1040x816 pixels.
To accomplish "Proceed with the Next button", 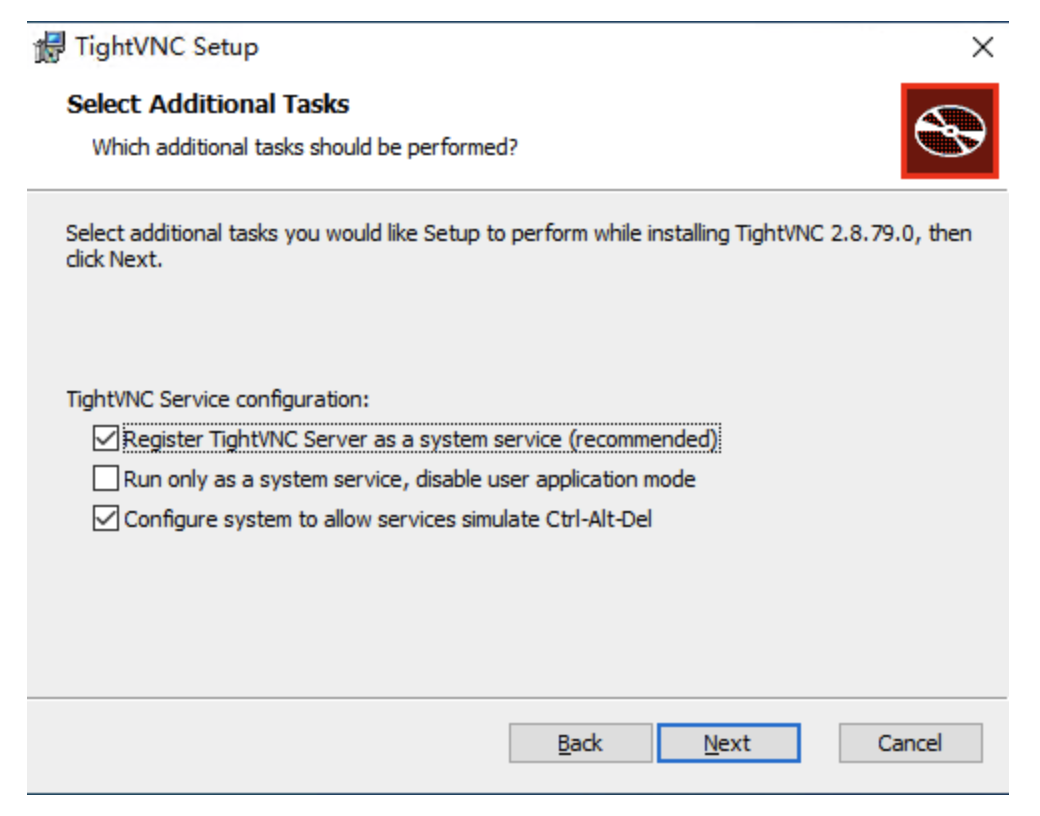I will click(728, 743).
